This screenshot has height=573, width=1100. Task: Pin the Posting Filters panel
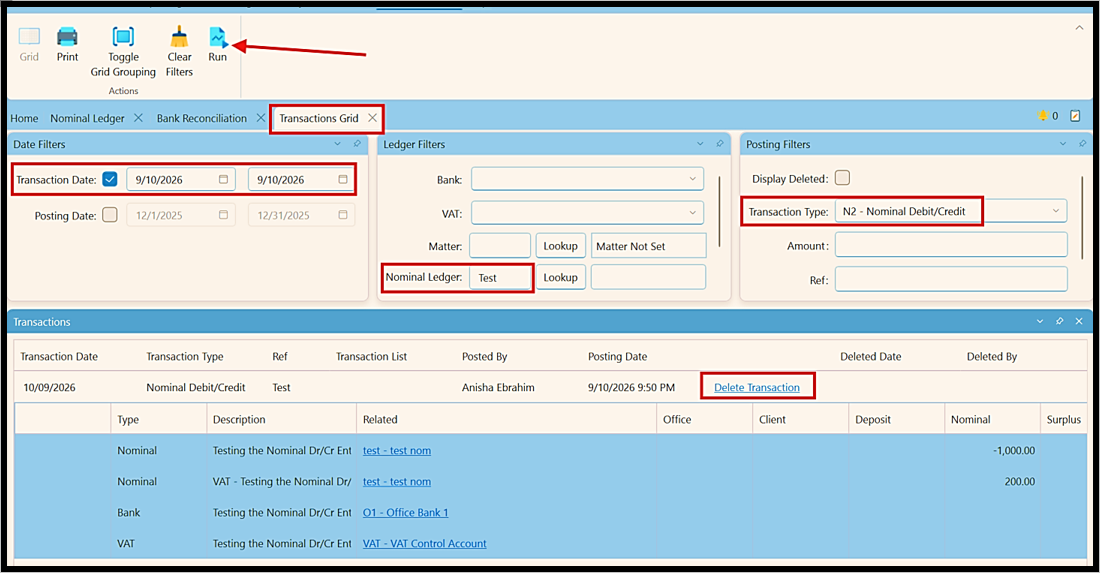tap(1082, 144)
